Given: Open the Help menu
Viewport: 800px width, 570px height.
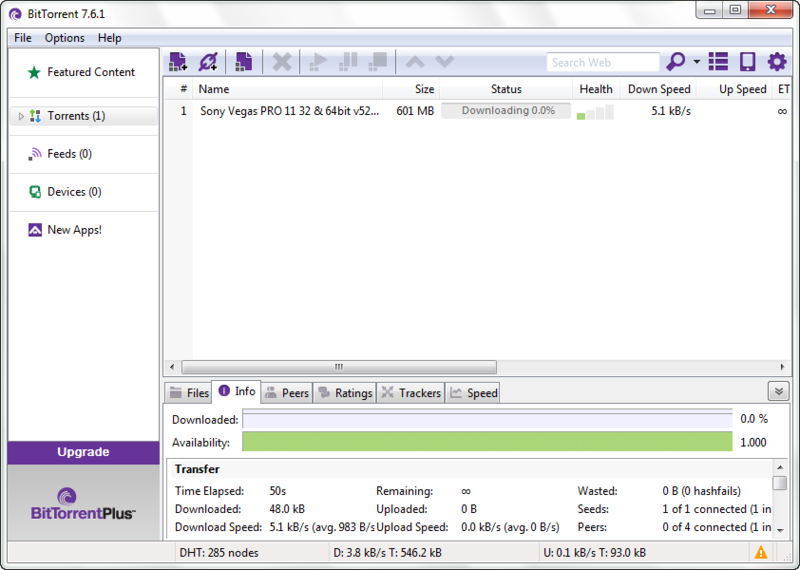Looking at the screenshot, I should [110, 38].
